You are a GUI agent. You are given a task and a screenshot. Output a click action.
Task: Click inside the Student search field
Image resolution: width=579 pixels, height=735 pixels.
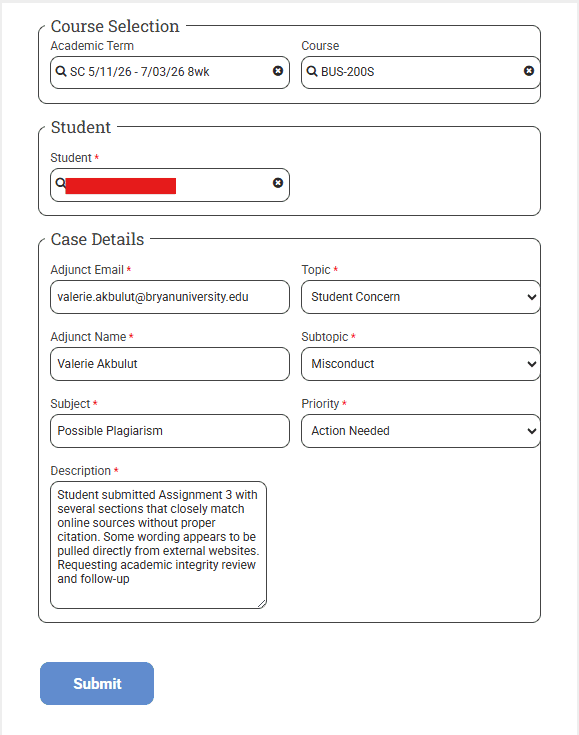(170, 185)
